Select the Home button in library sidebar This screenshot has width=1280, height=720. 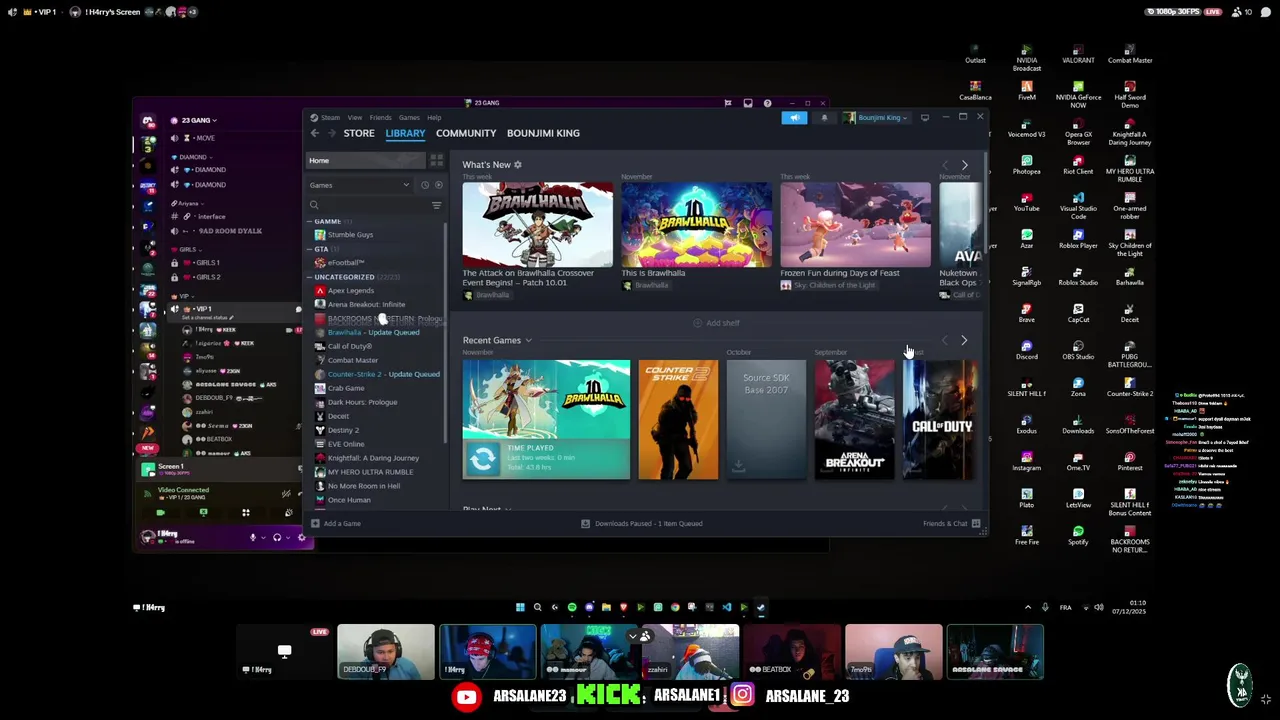click(365, 160)
